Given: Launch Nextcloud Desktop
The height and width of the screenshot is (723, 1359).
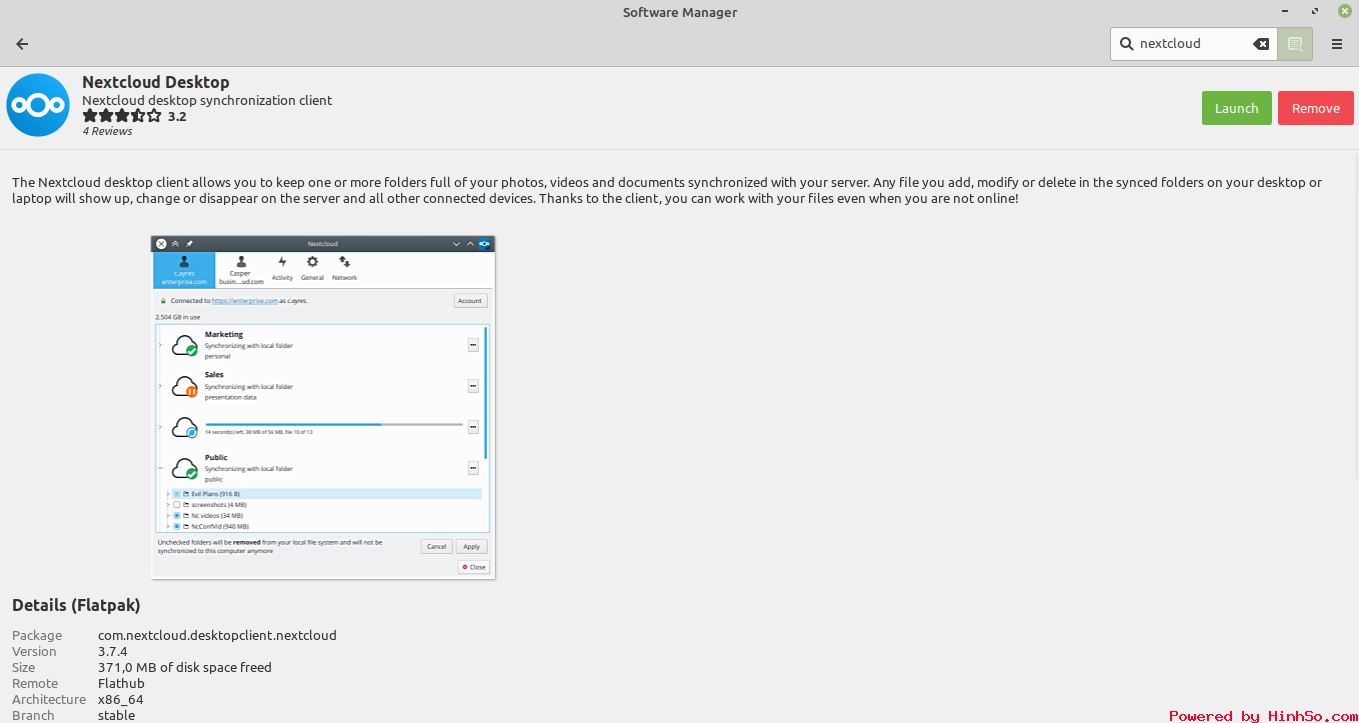Looking at the screenshot, I should point(1237,108).
